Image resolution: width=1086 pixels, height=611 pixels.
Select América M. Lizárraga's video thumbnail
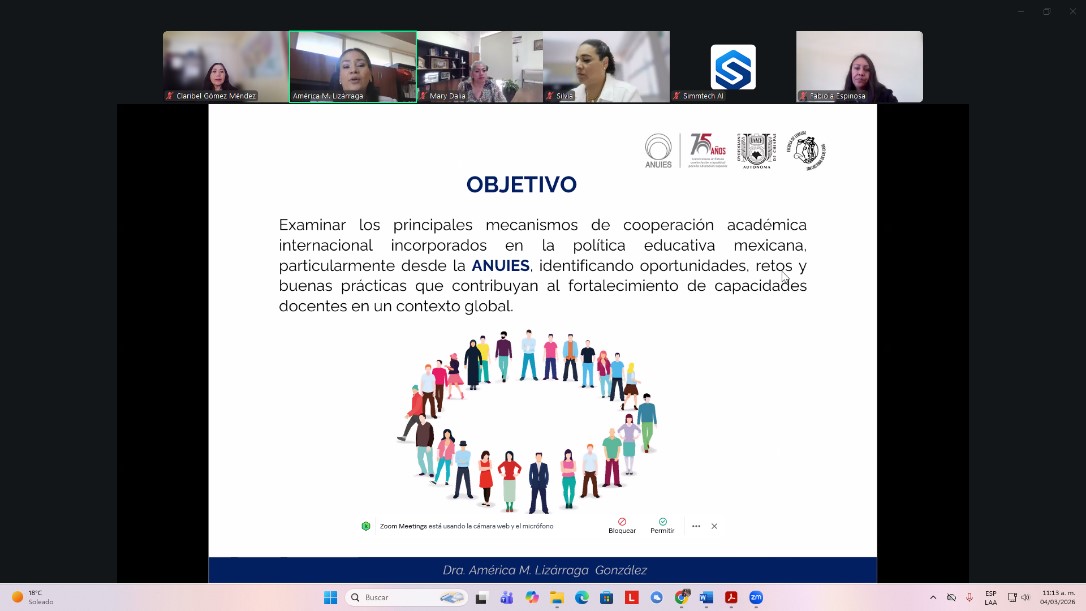[352, 66]
